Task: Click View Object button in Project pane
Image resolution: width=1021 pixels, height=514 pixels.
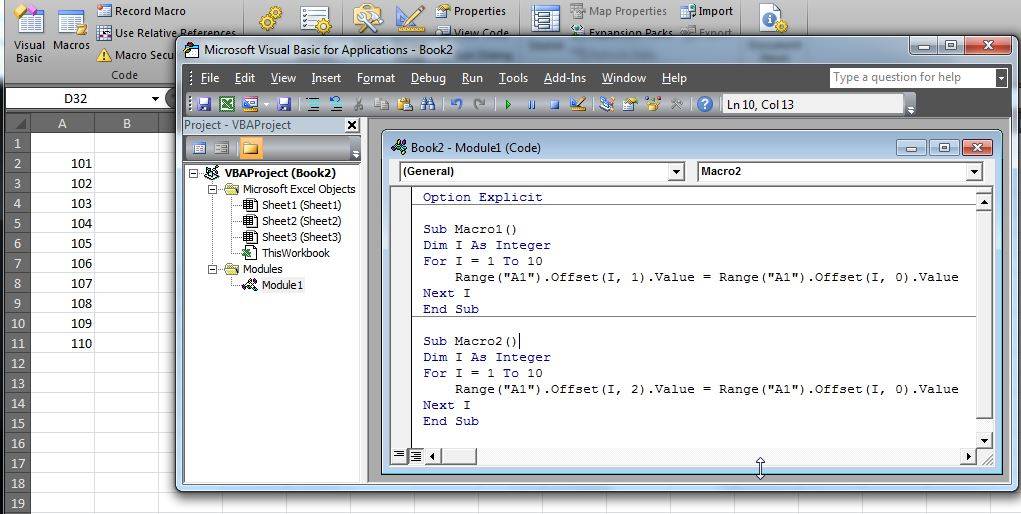Action: point(221,149)
